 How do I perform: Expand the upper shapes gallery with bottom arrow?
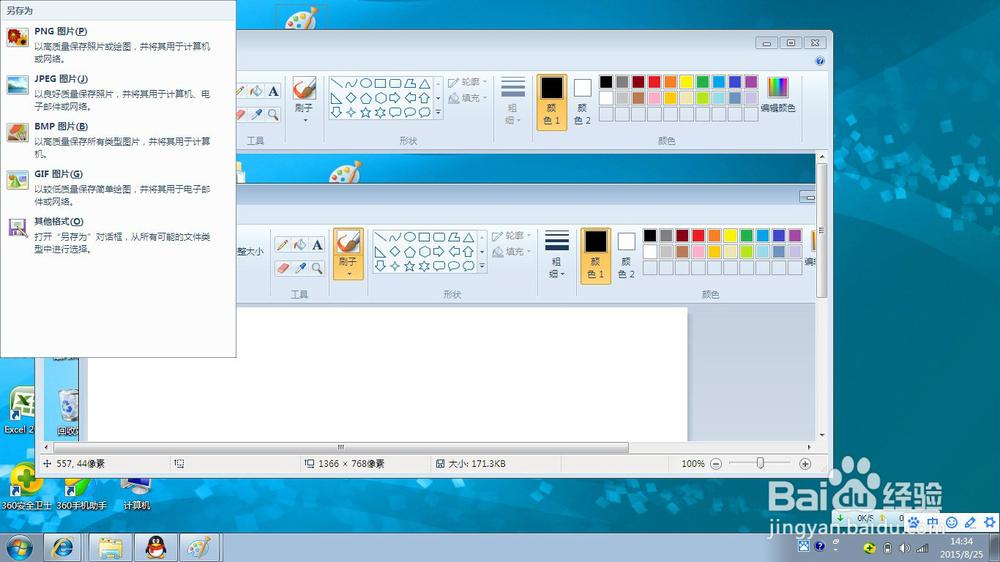[x=438, y=113]
